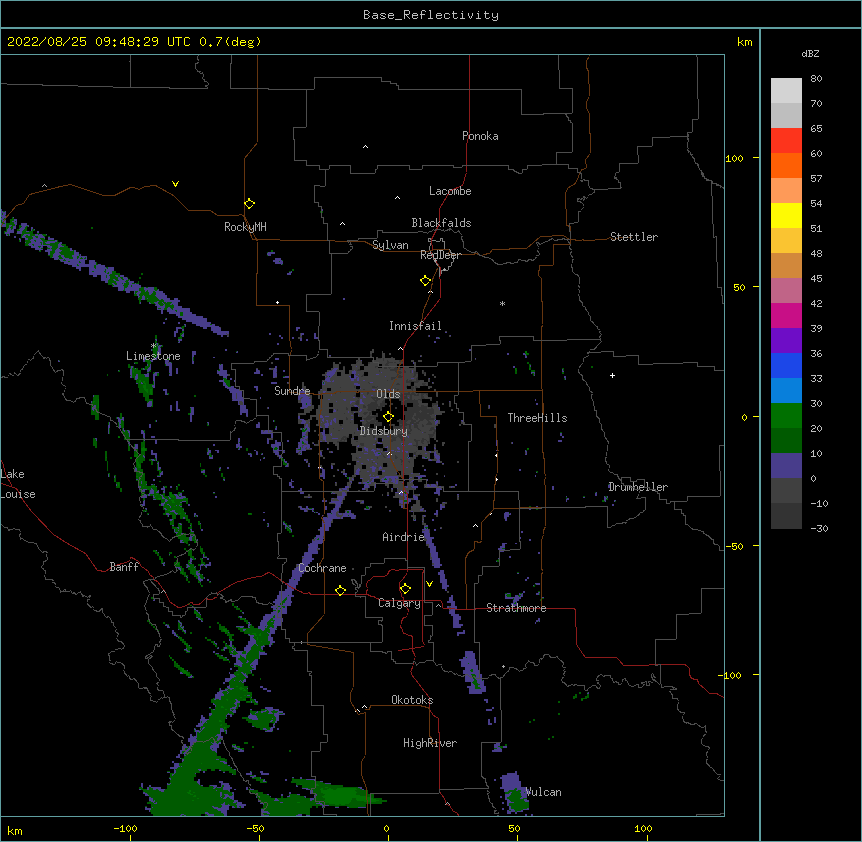
Task: Click the Didsbury city label
Action: point(384,431)
